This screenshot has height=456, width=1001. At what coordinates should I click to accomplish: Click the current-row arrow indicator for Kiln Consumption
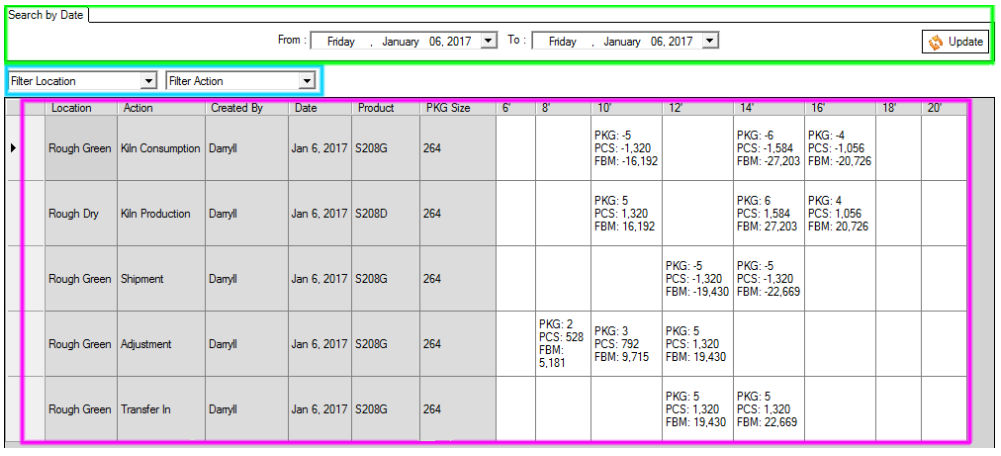coord(13,148)
